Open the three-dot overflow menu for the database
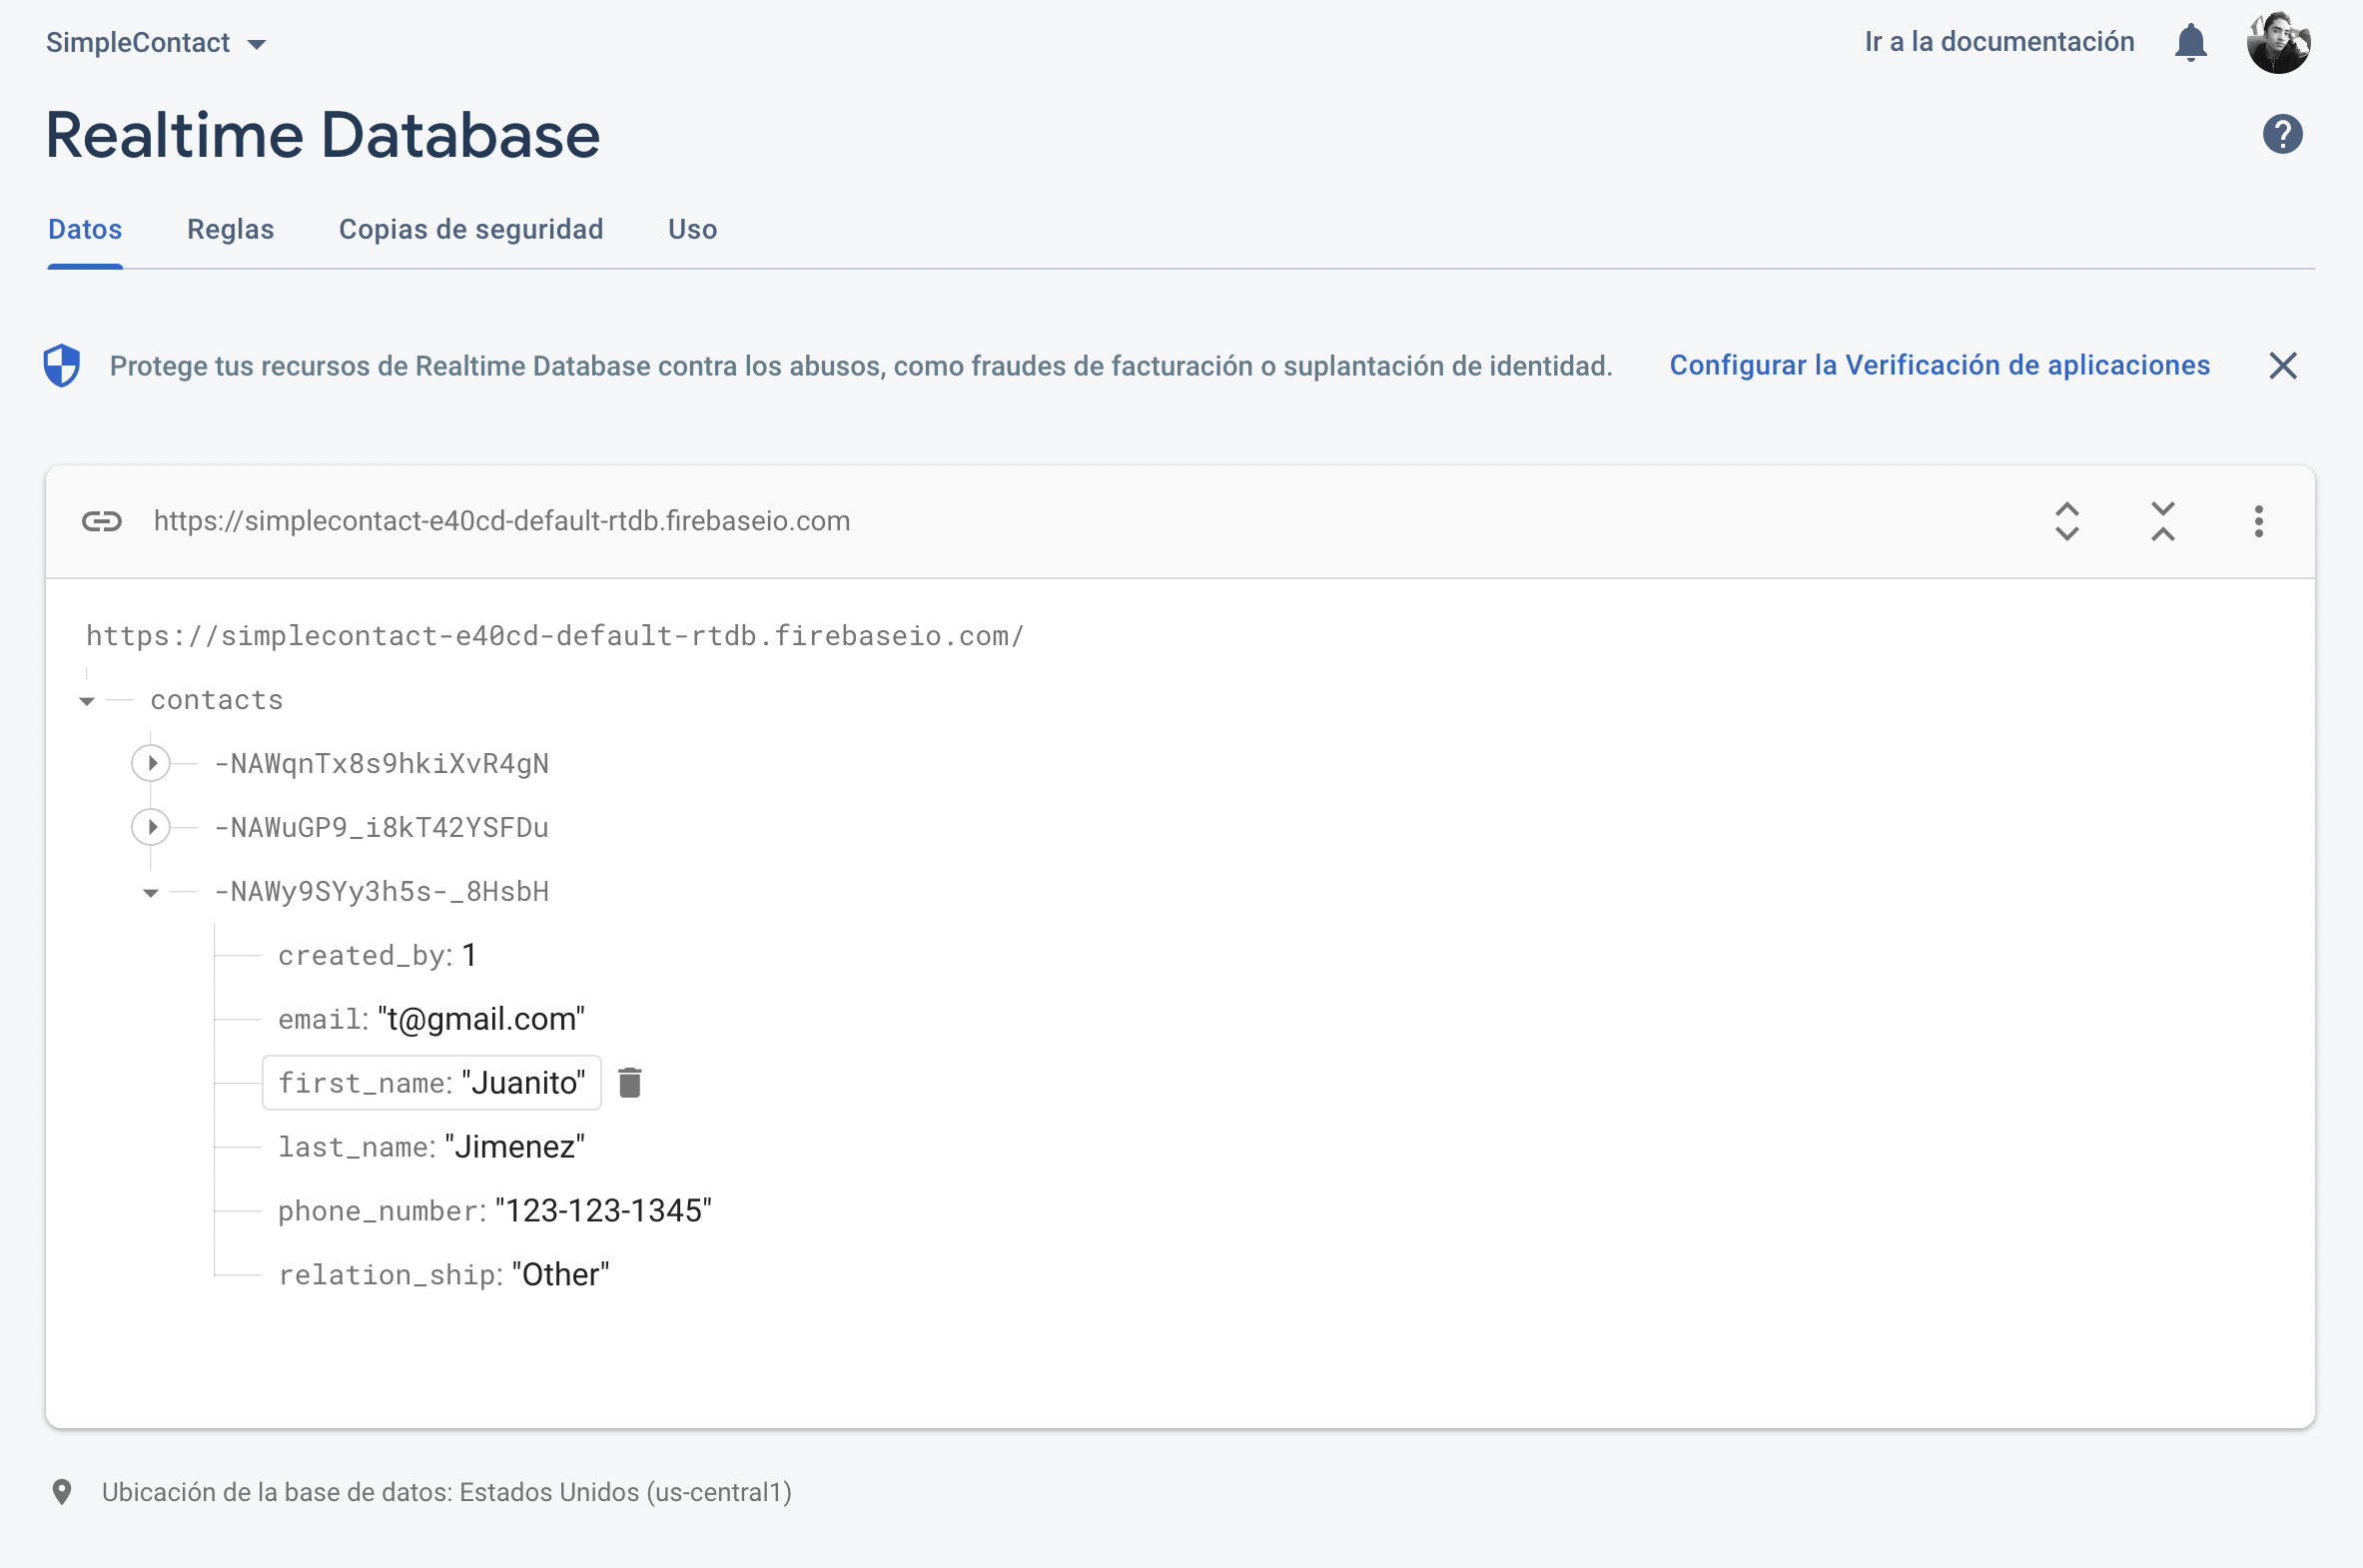 click(x=2257, y=521)
